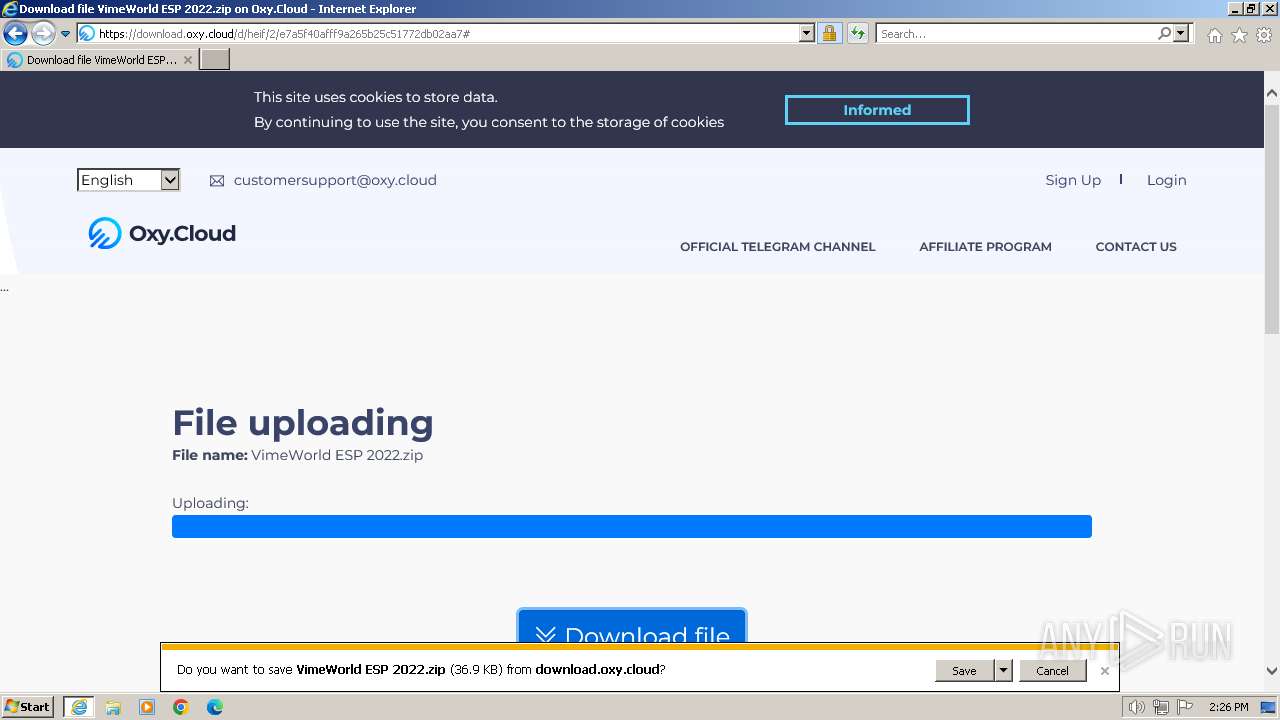Close the download notification bar

[1104, 671]
